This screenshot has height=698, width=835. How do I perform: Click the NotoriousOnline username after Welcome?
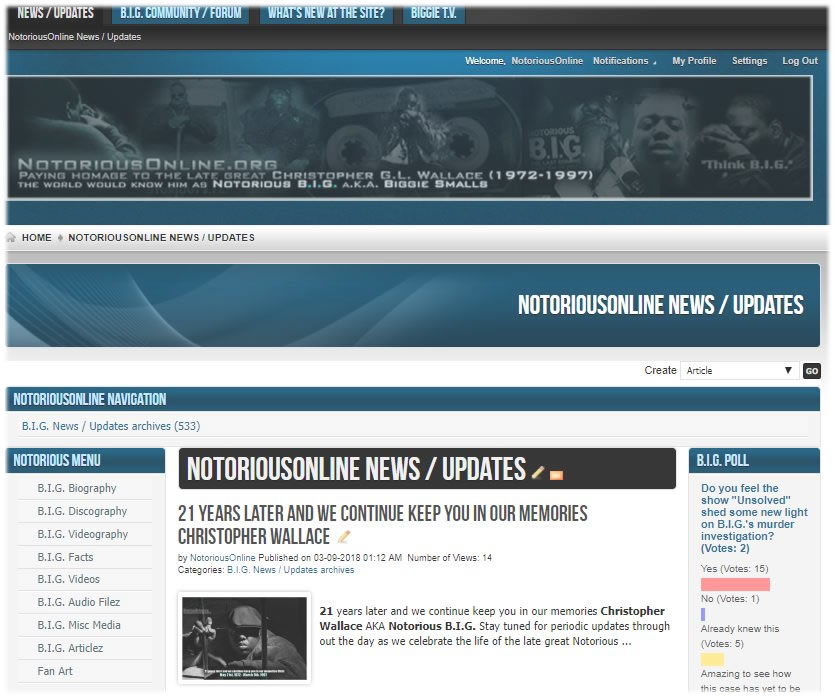pyautogui.click(x=547, y=61)
